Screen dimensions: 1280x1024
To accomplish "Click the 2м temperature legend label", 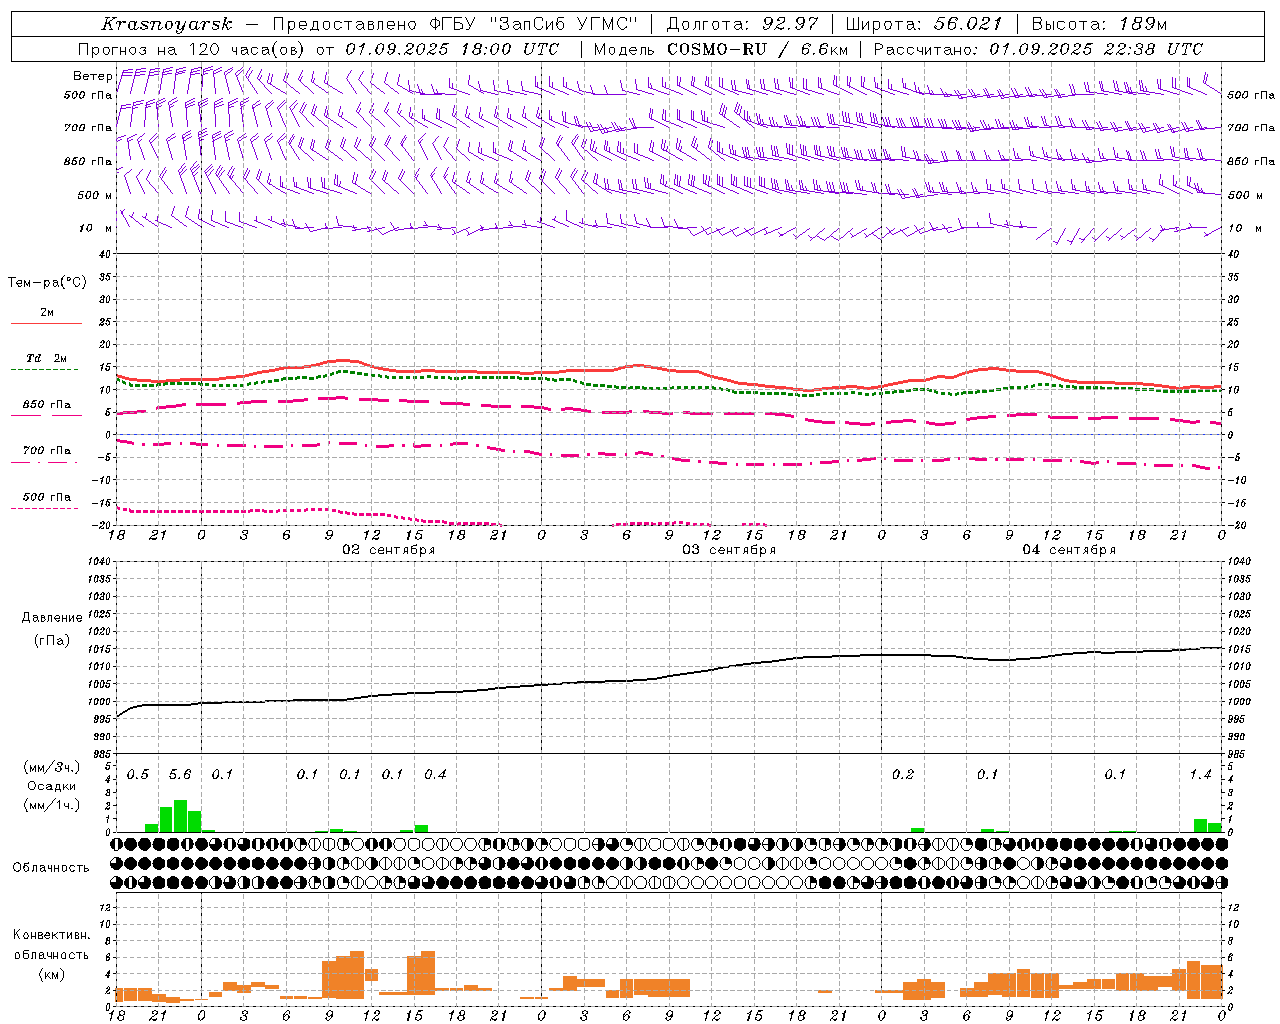I will click(47, 312).
